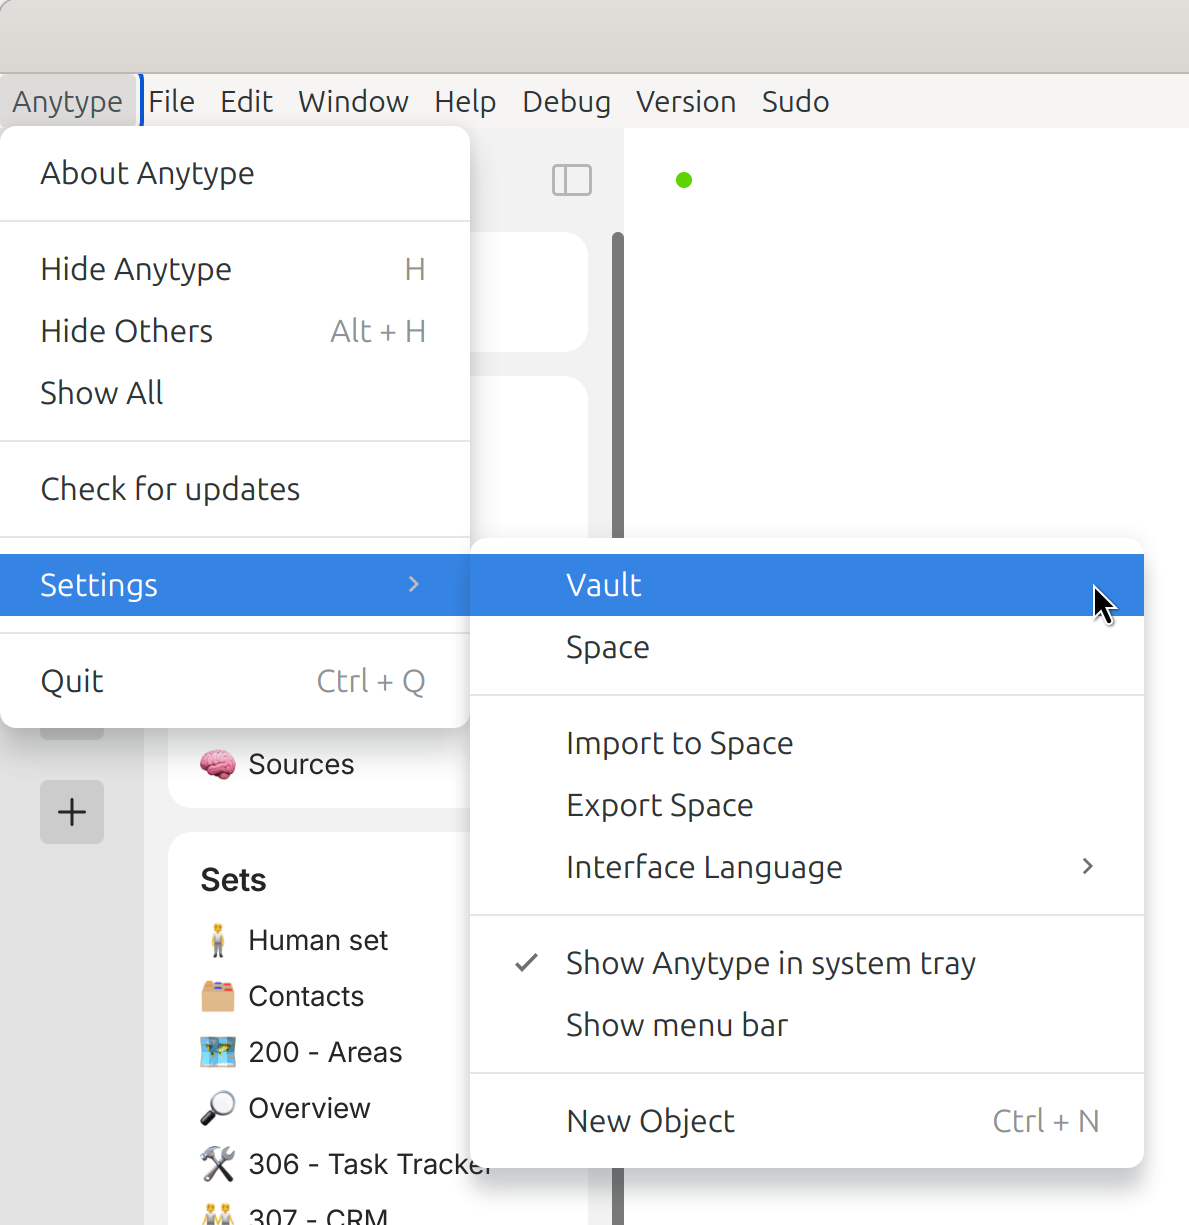Select About Anytype
Viewport: 1189px width, 1225px height.
point(235,173)
